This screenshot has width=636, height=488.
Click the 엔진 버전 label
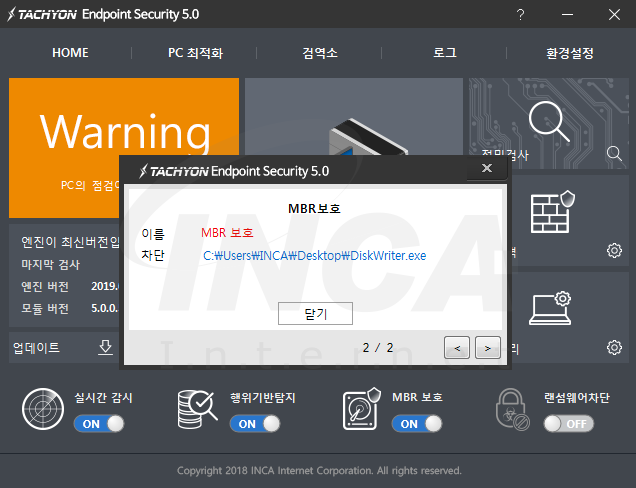click(x=45, y=286)
